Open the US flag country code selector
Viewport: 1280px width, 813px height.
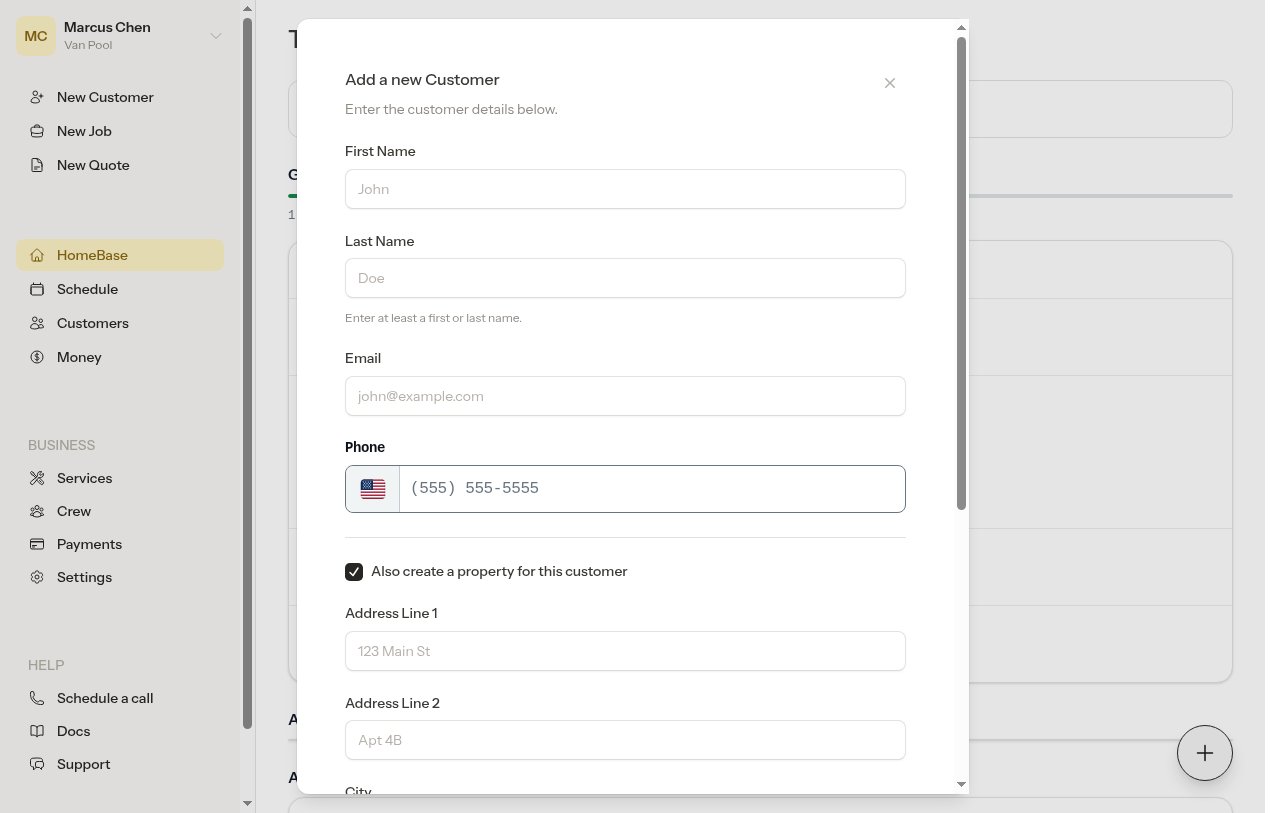tap(373, 489)
